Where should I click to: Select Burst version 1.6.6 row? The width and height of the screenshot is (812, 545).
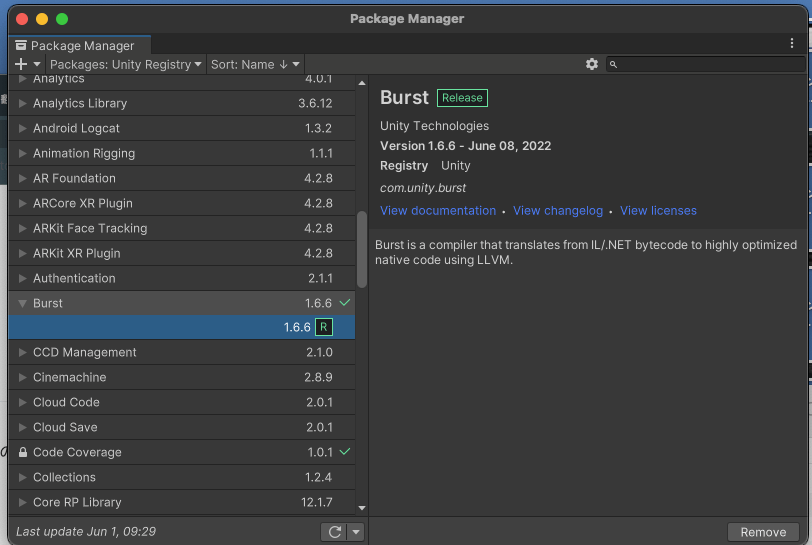pyautogui.click(x=182, y=327)
